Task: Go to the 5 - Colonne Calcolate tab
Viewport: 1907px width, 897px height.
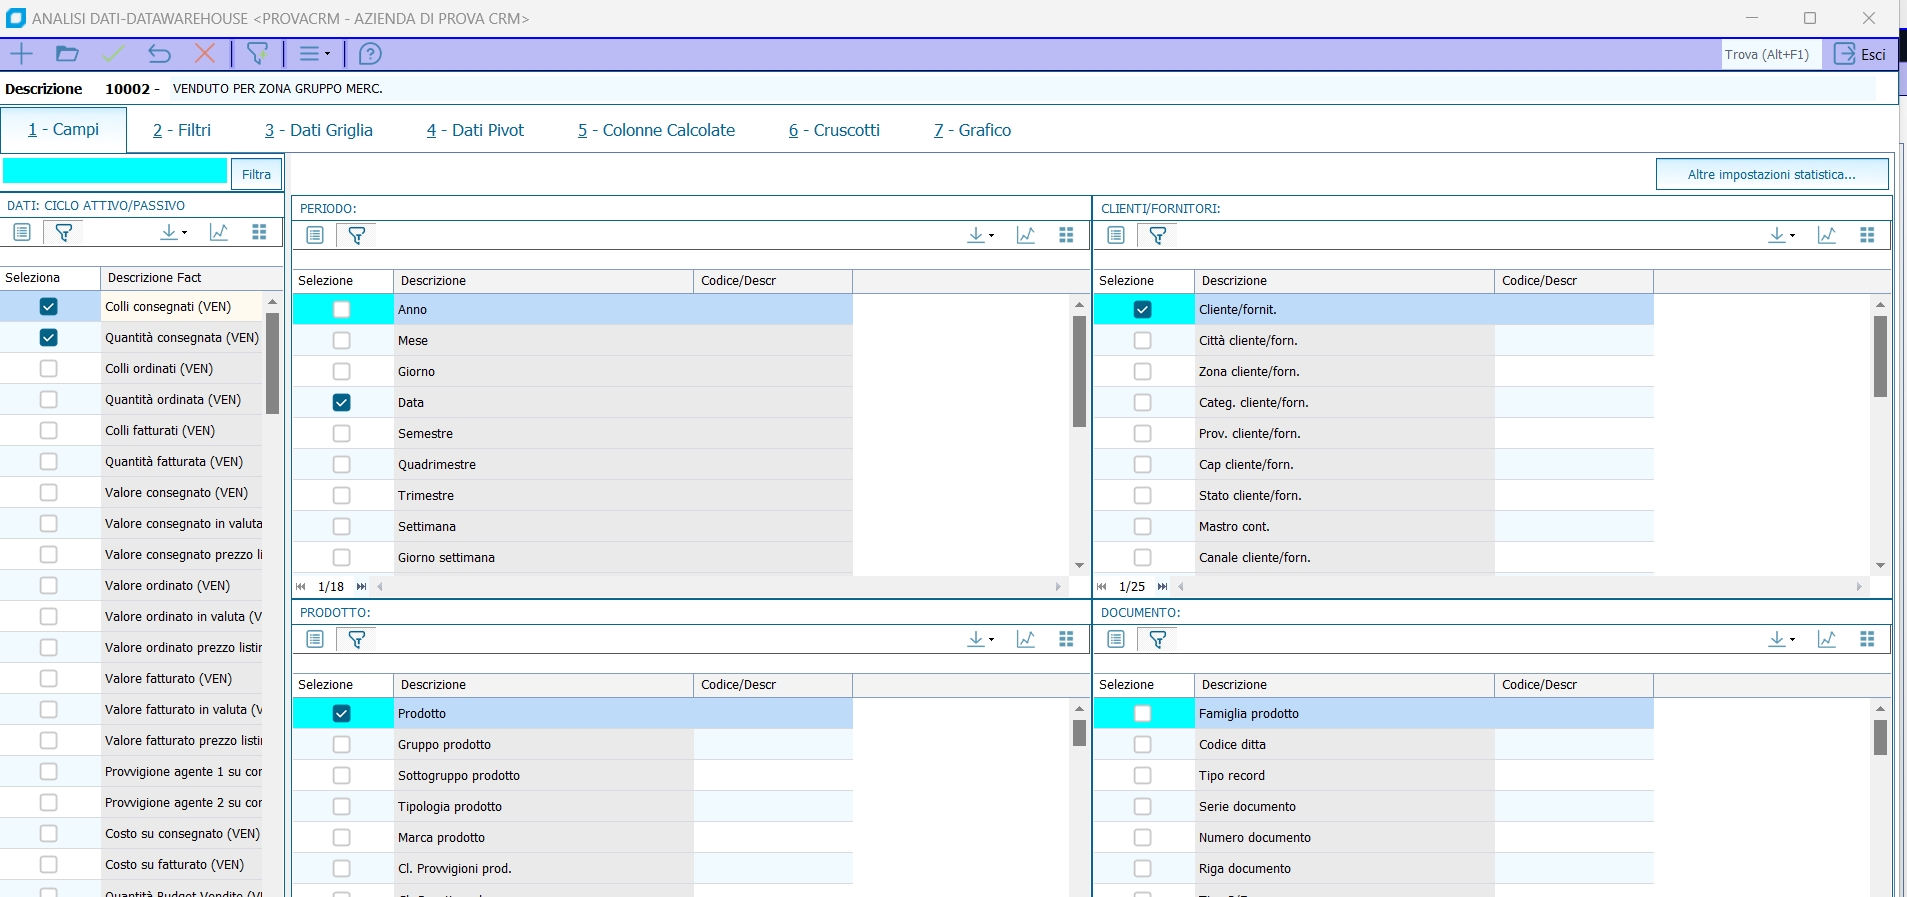Action: pyautogui.click(x=656, y=130)
